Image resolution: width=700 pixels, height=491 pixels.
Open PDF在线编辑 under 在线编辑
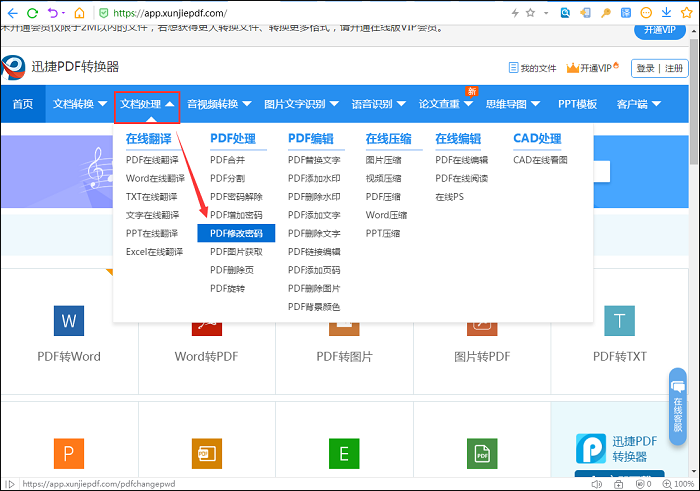(462, 160)
